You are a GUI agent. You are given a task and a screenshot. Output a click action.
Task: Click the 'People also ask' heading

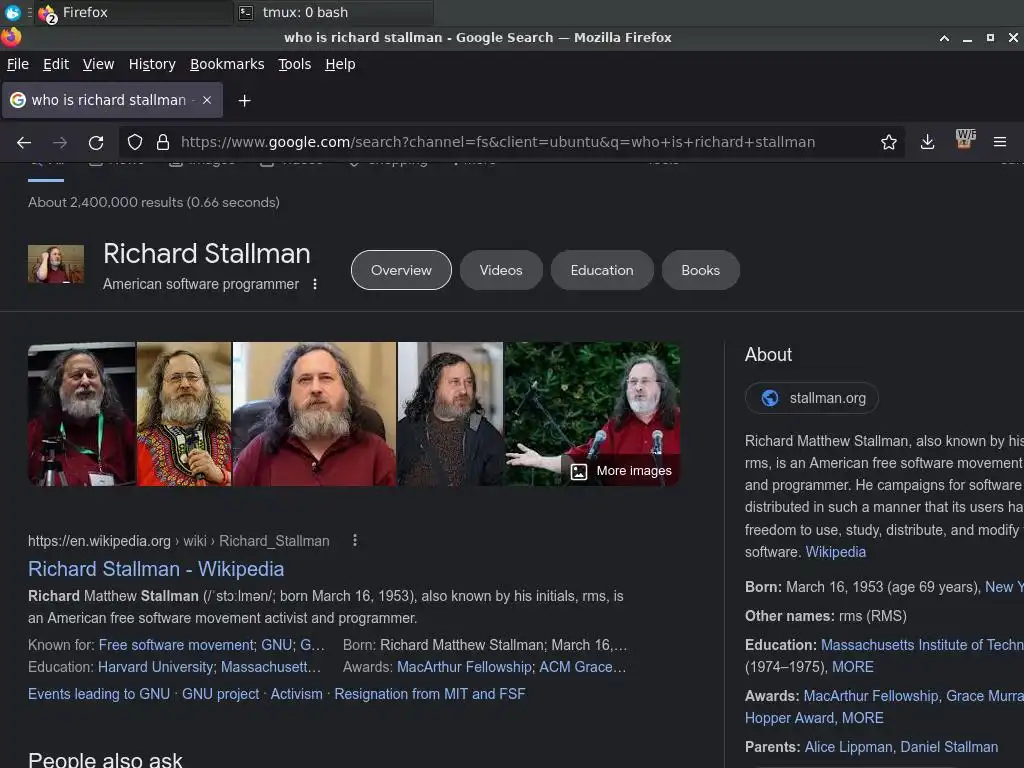(105, 760)
